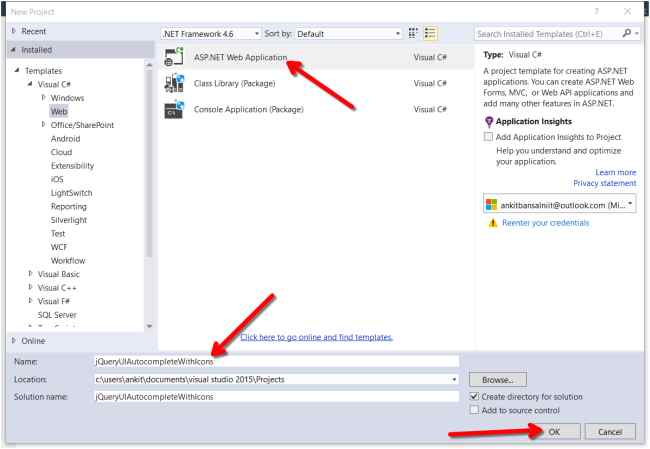Expand the Visual Basic tree node
Screen dimensions: 650x449
tap(30, 274)
